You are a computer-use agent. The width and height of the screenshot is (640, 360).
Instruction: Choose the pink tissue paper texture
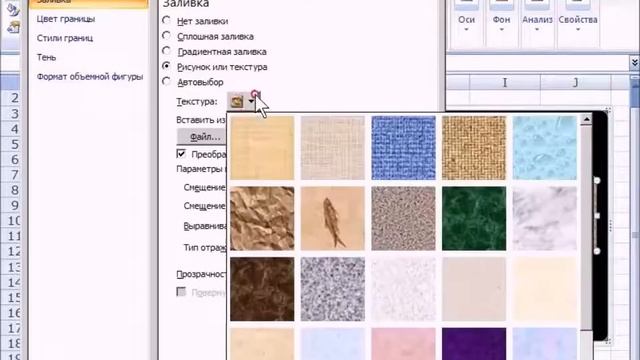tap(403, 344)
